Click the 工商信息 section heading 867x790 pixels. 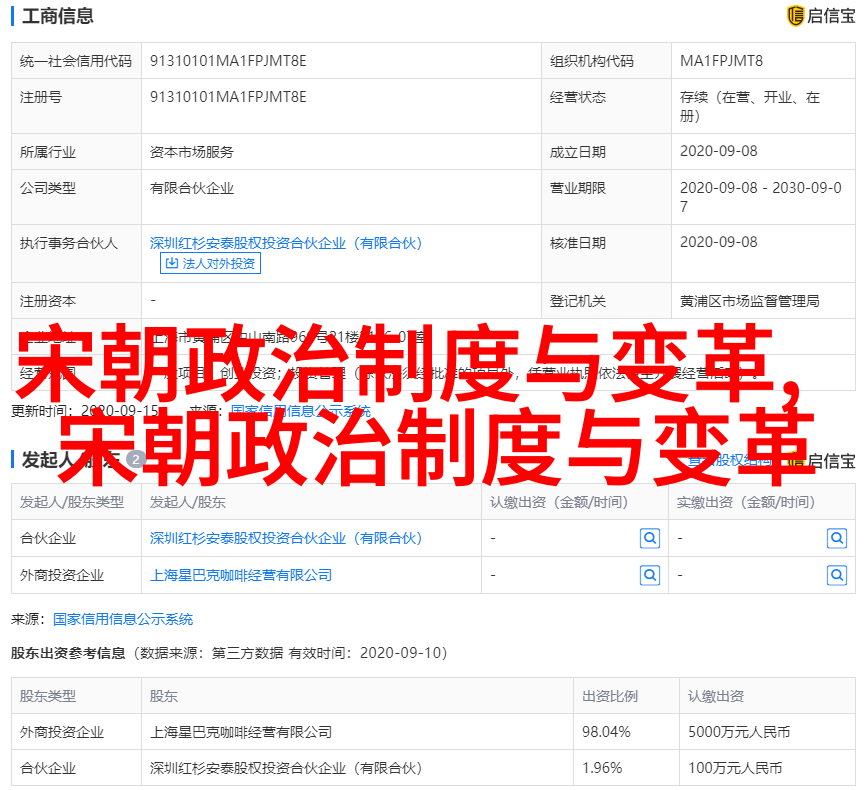tap(58, 16)
